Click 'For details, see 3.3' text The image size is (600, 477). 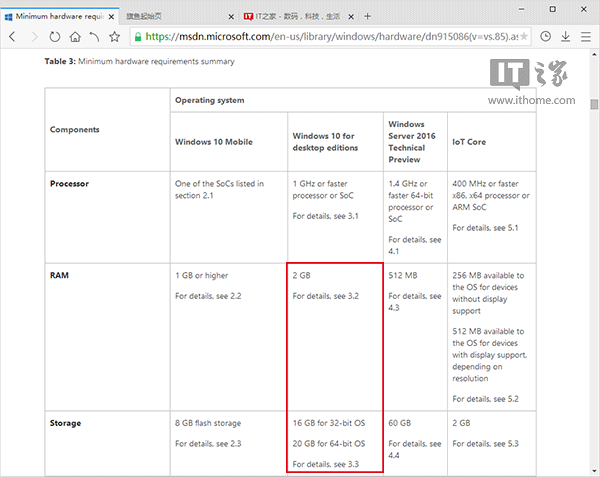coord(326,464)
